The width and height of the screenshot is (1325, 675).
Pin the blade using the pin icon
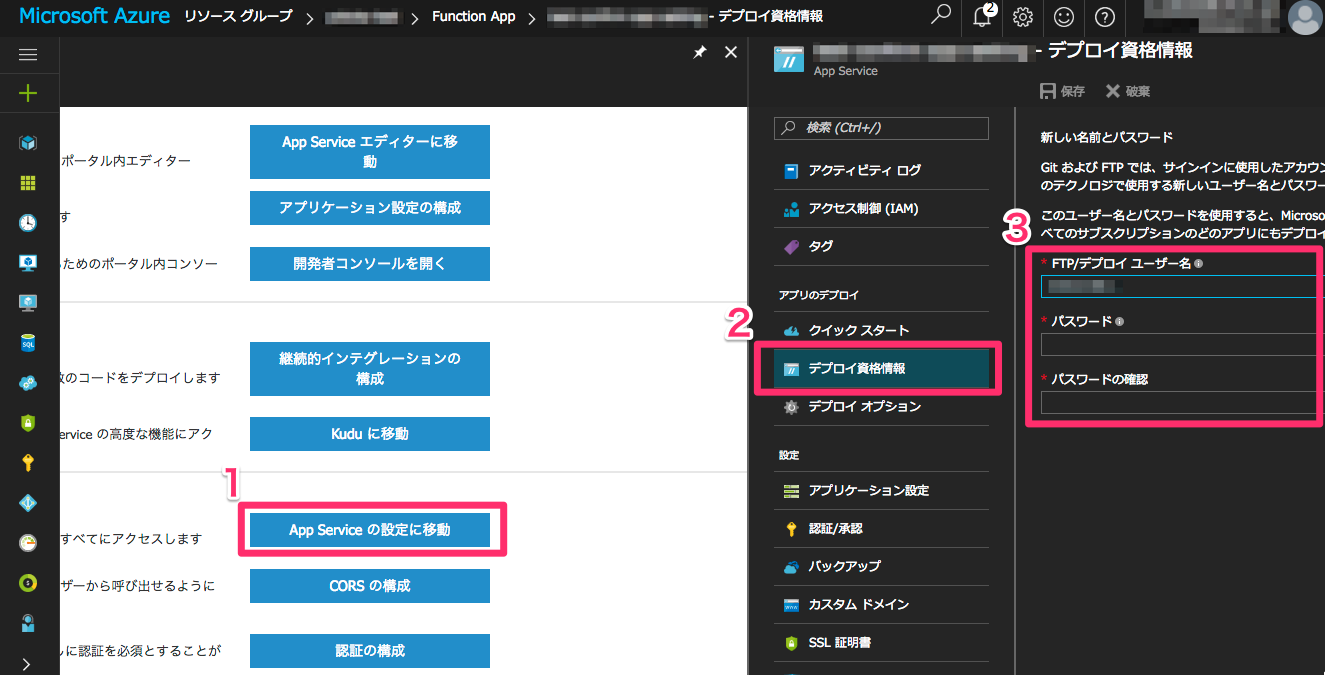pos(699,52)
